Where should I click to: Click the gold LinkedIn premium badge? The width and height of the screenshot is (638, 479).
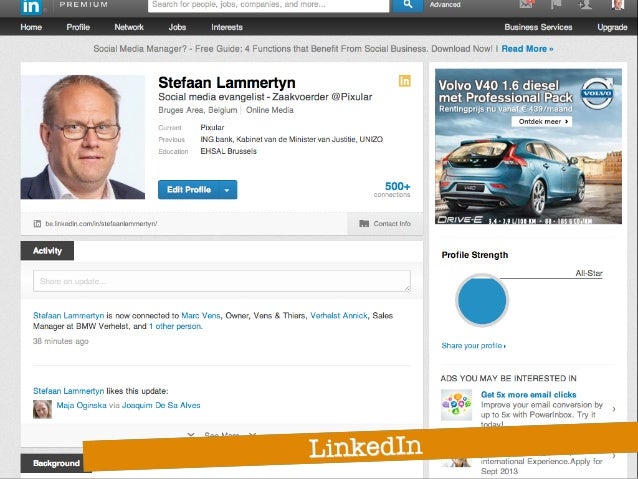(404, 81)
